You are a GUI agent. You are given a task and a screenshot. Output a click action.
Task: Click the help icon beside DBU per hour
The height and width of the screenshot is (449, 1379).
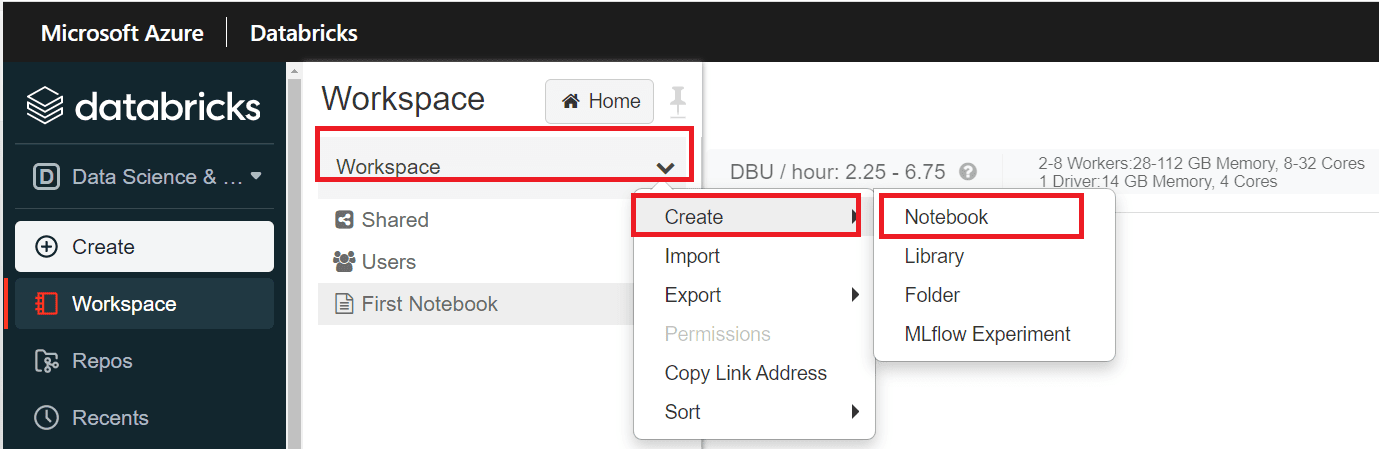967,172
